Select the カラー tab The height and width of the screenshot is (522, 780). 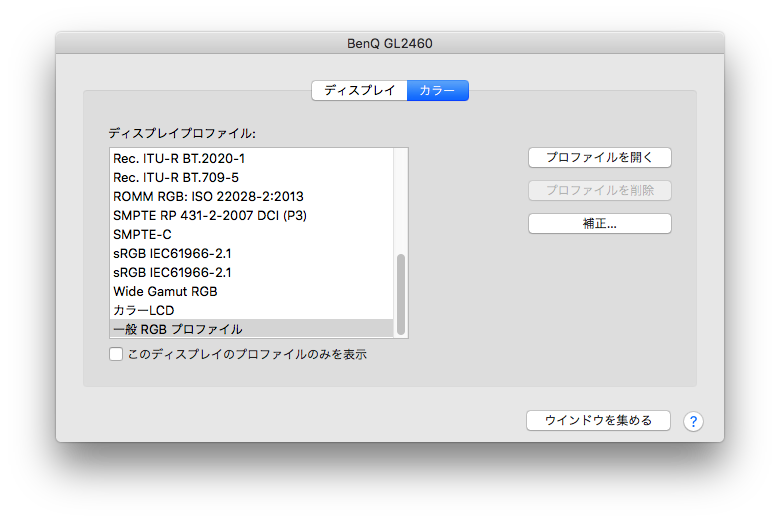click(438, 91)
